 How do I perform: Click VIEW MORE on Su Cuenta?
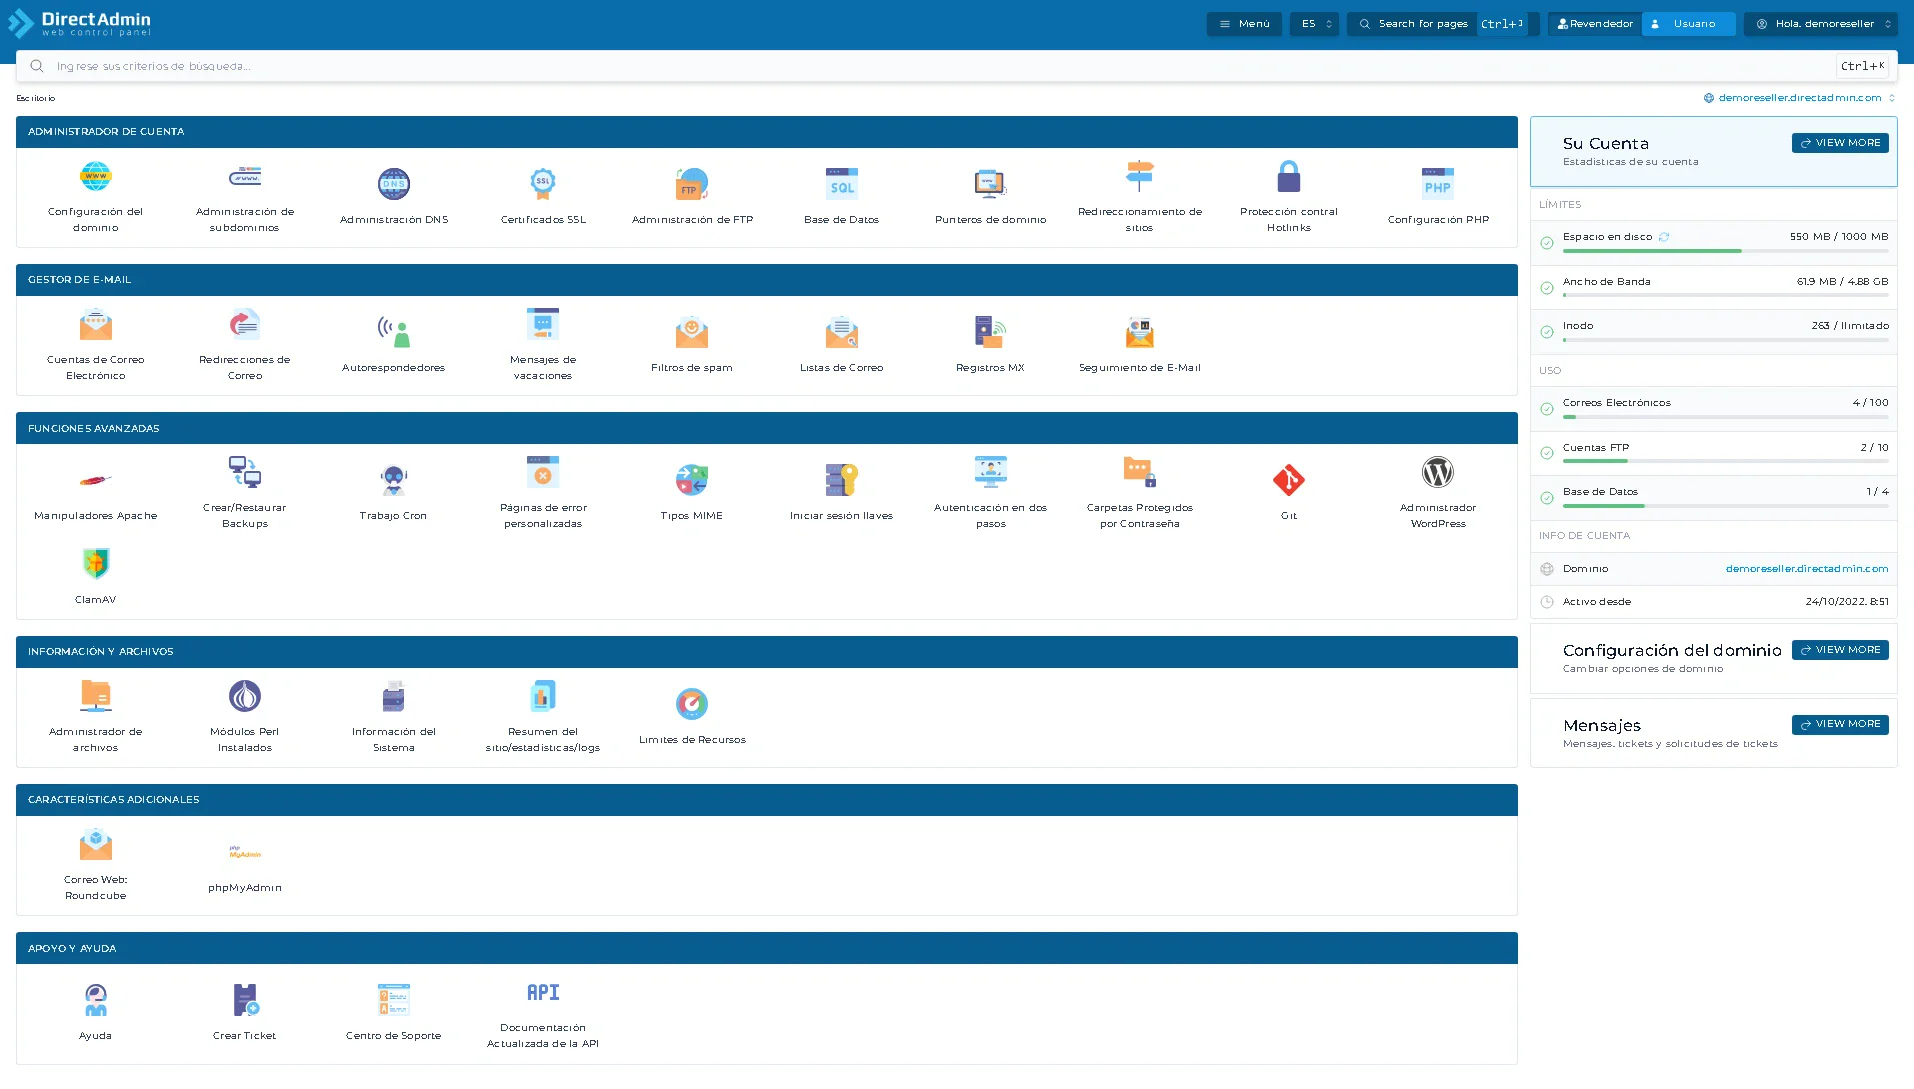(x=1839, y=142)
